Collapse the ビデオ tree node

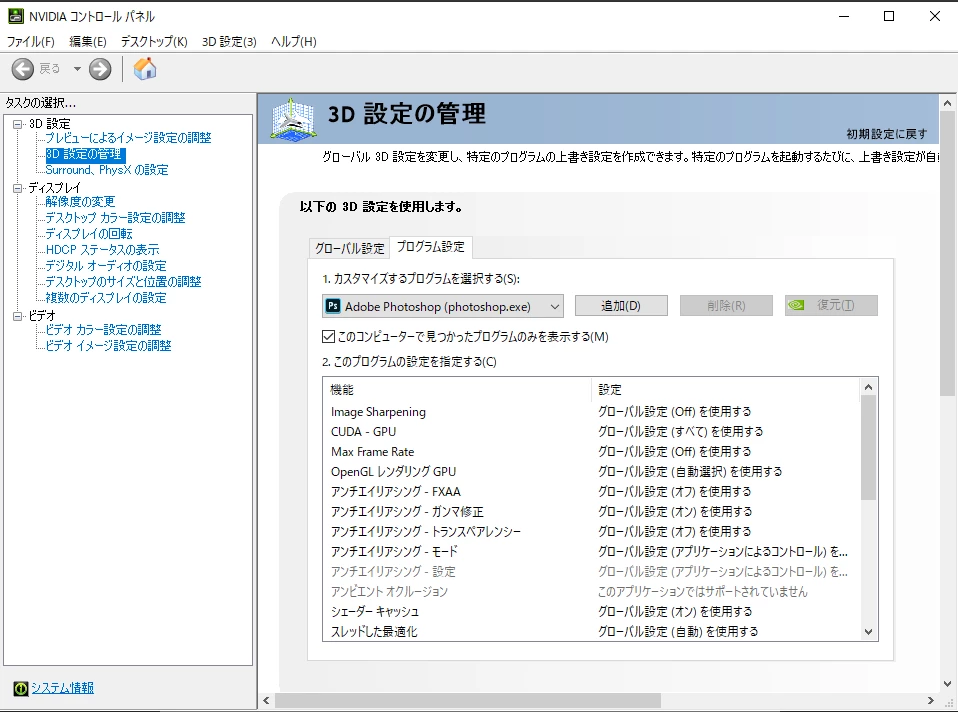18,316
